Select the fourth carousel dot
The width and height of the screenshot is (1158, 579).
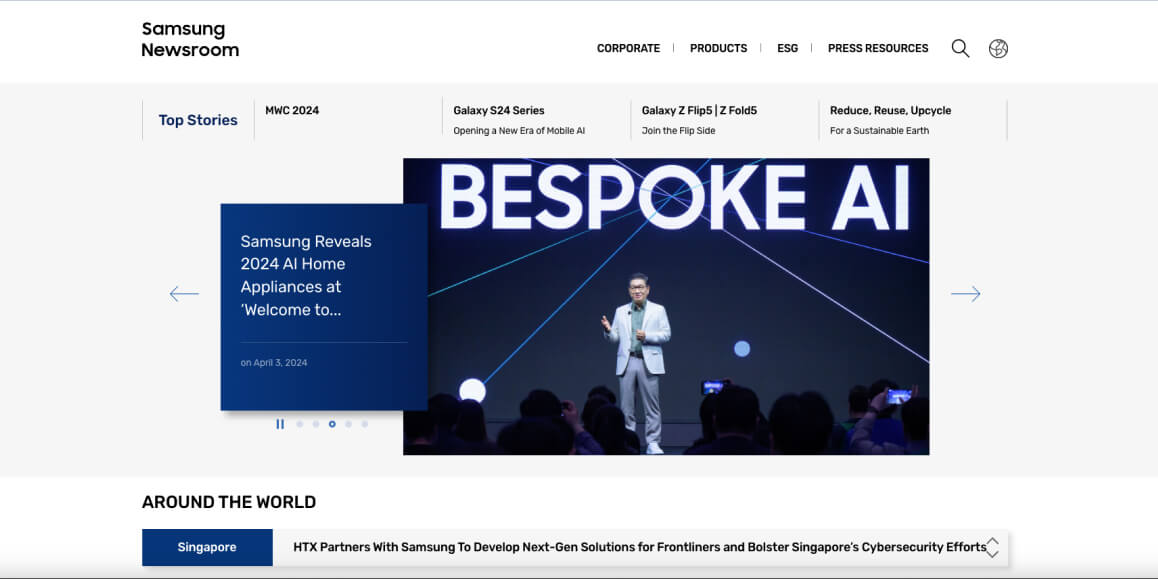click(348, 424)
